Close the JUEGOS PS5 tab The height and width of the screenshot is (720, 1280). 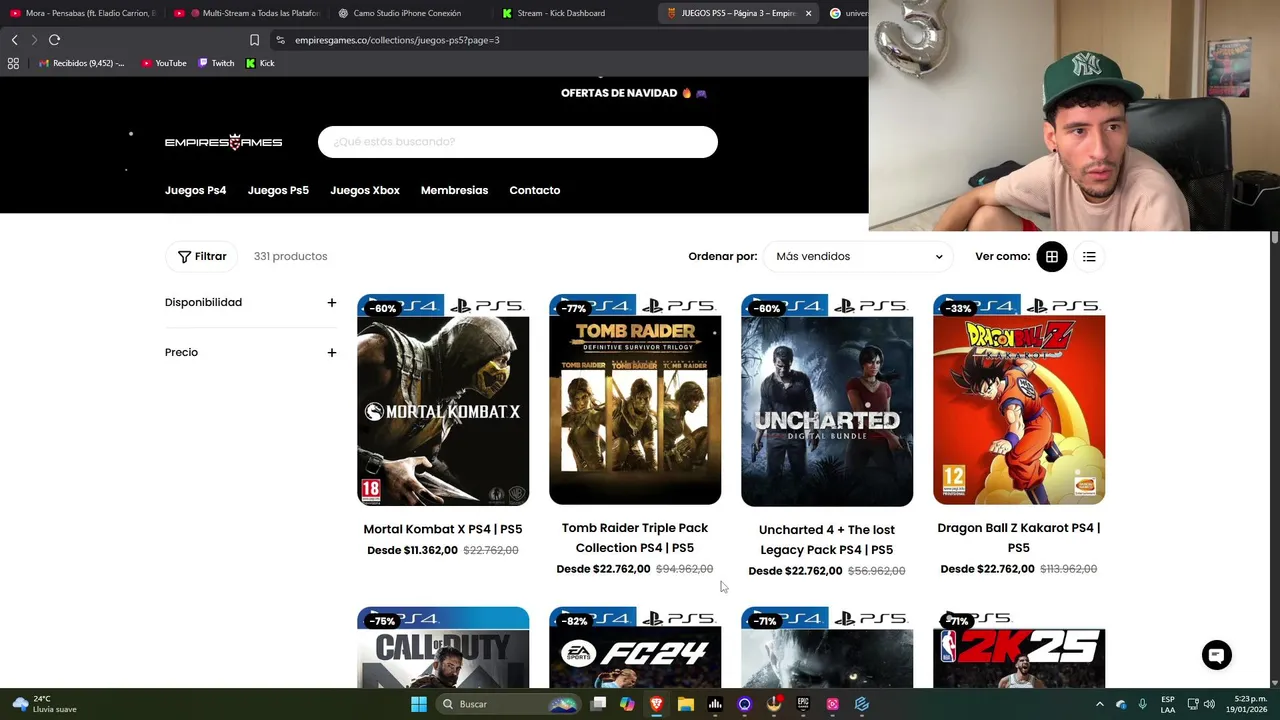[808, 13]
